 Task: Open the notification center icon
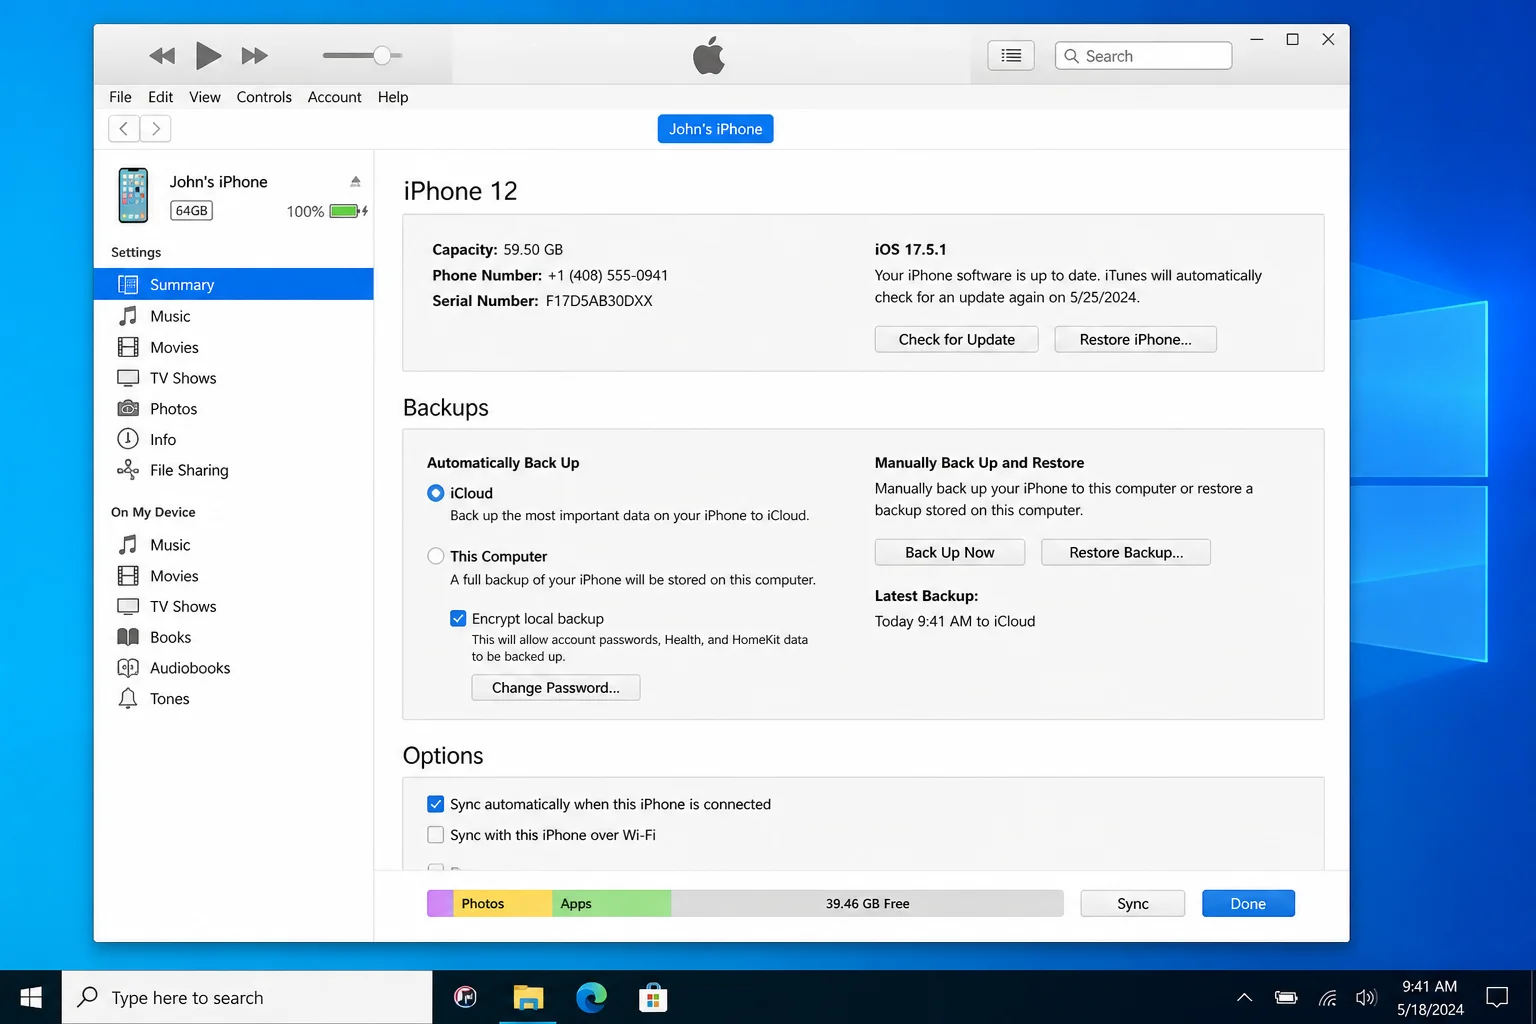(x=1497, y=997)
